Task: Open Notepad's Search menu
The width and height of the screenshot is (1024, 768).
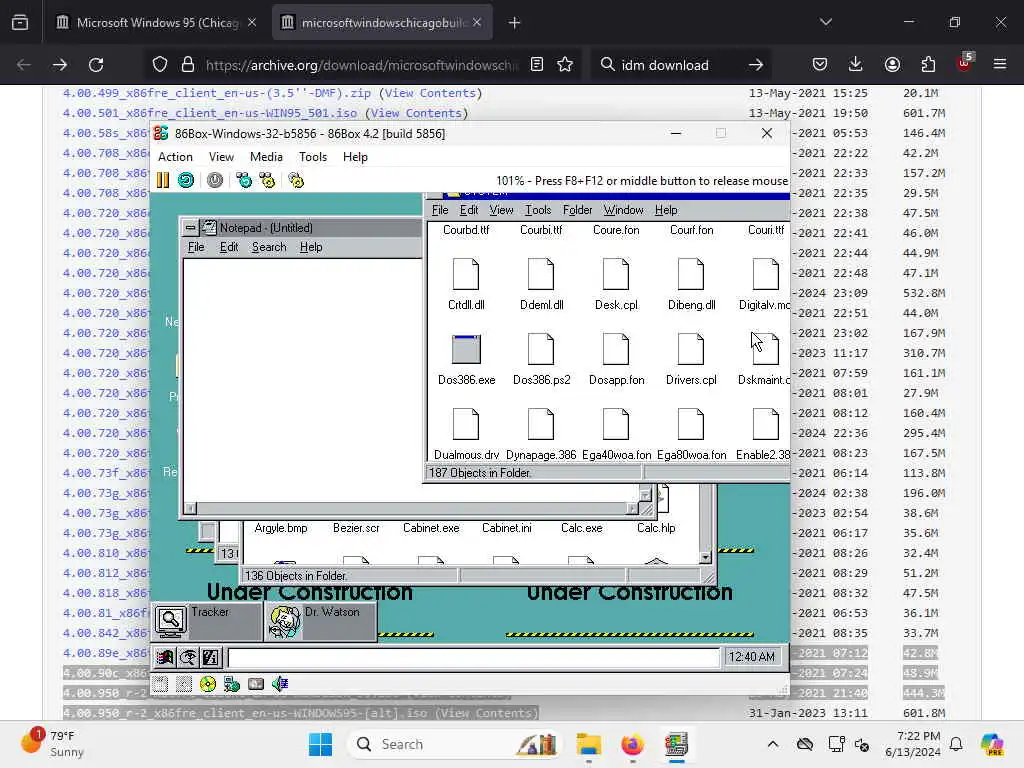Action: pos(269,247)
